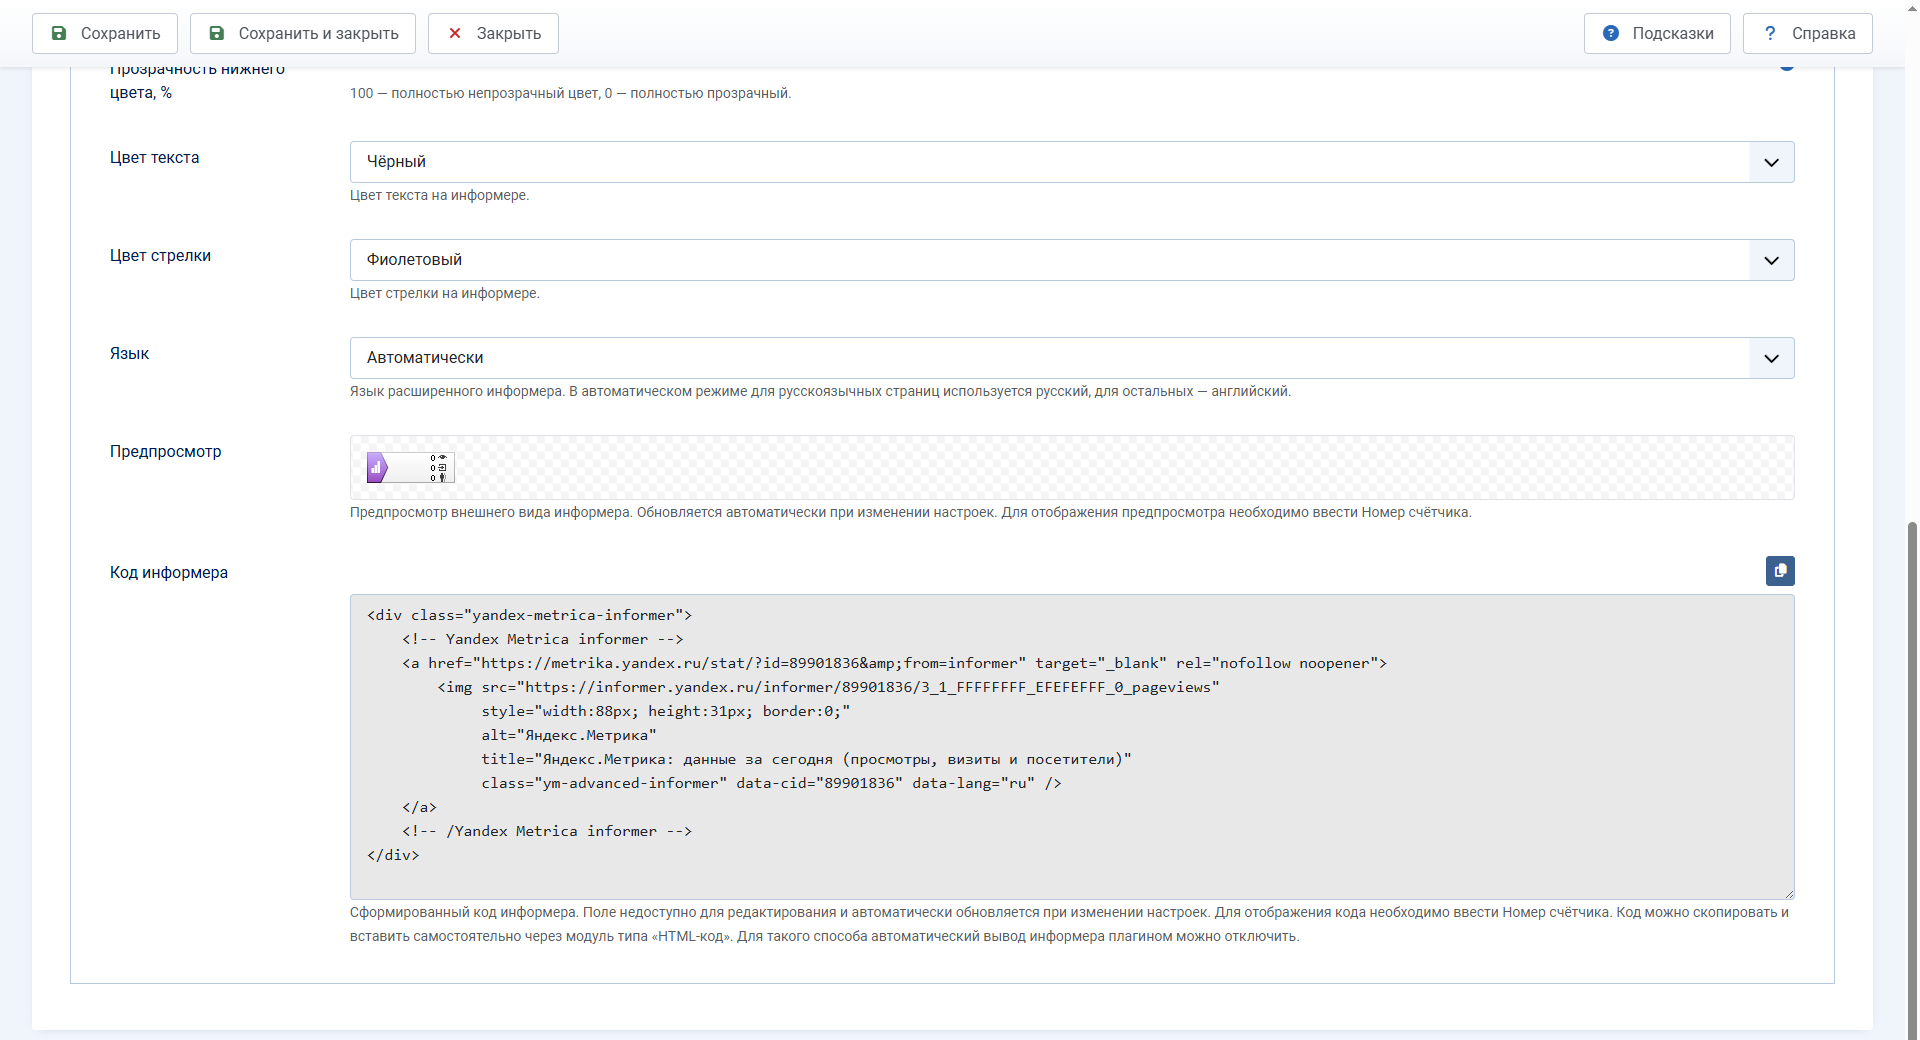Expand the Цвет текста dropdown arrow
Screen dimensions: 1920x1040
1771,162
